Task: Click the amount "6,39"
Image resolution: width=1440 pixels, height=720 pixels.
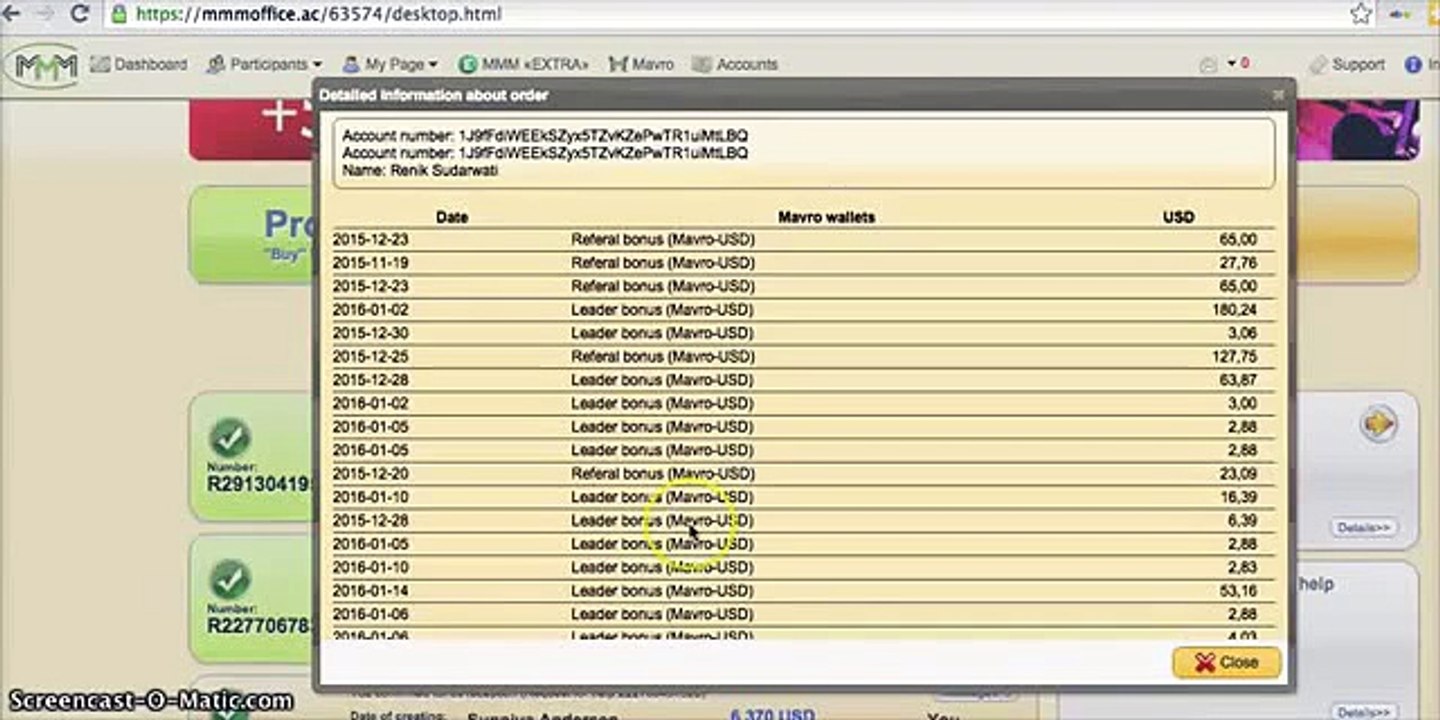Action: [1243, 520]
